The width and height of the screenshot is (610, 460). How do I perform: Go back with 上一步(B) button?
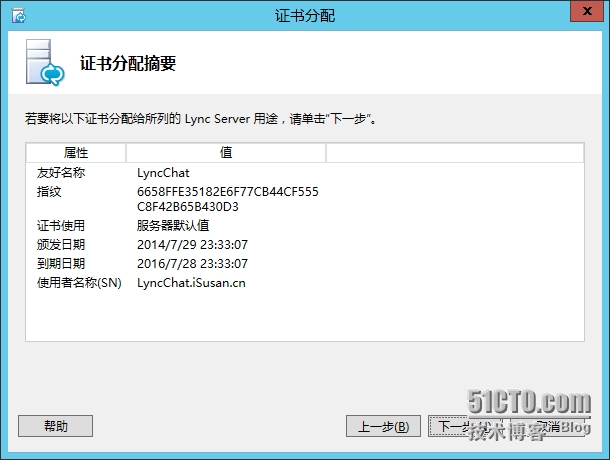(x=383, y=426)
